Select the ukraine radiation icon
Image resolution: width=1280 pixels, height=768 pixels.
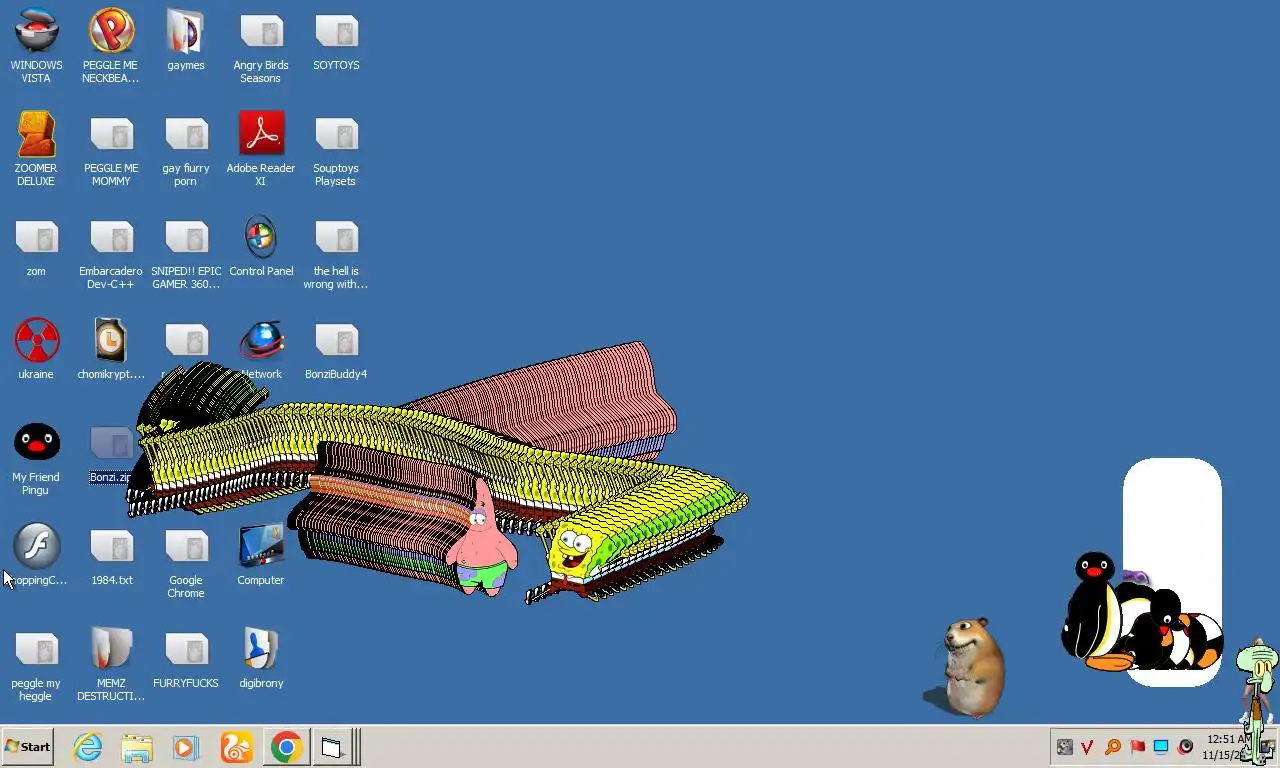point(36,349)
